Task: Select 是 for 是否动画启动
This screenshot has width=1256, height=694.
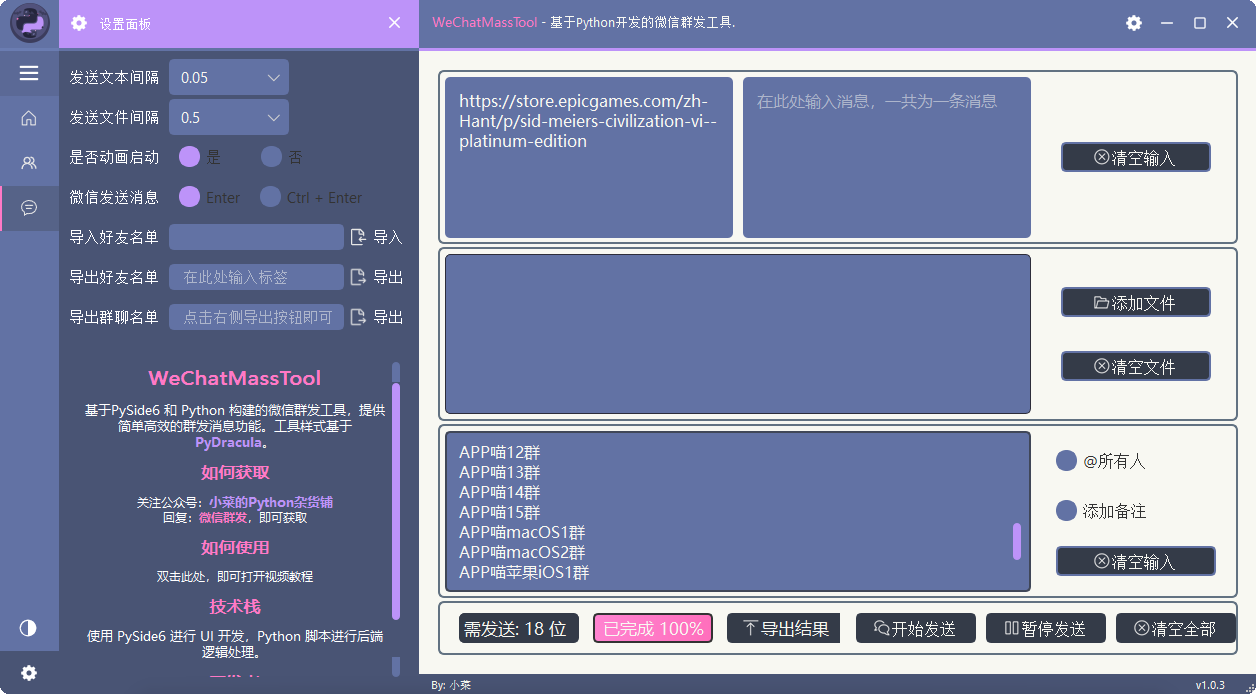Action: [x=190, y=157]
